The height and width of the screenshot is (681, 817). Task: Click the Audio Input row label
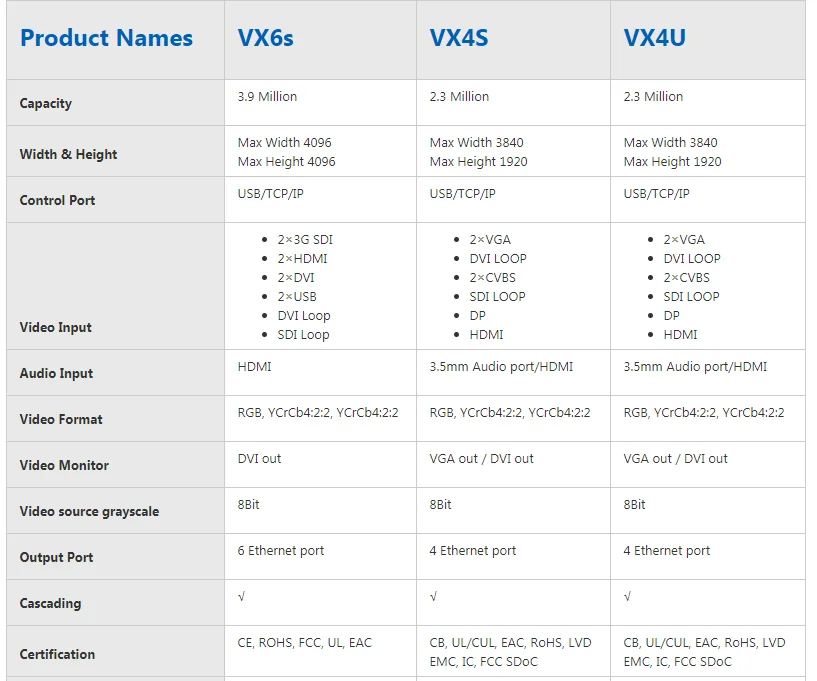coord(56,373)
